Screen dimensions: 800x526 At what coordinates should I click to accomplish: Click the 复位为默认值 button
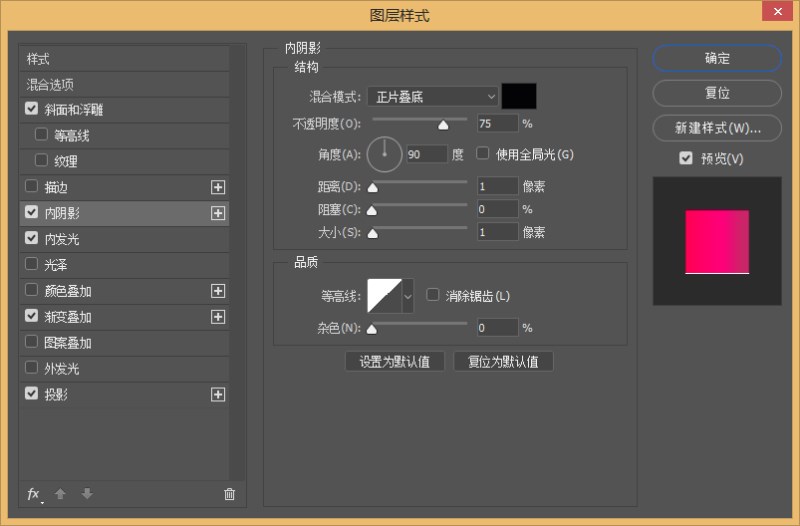click(503, 362)
